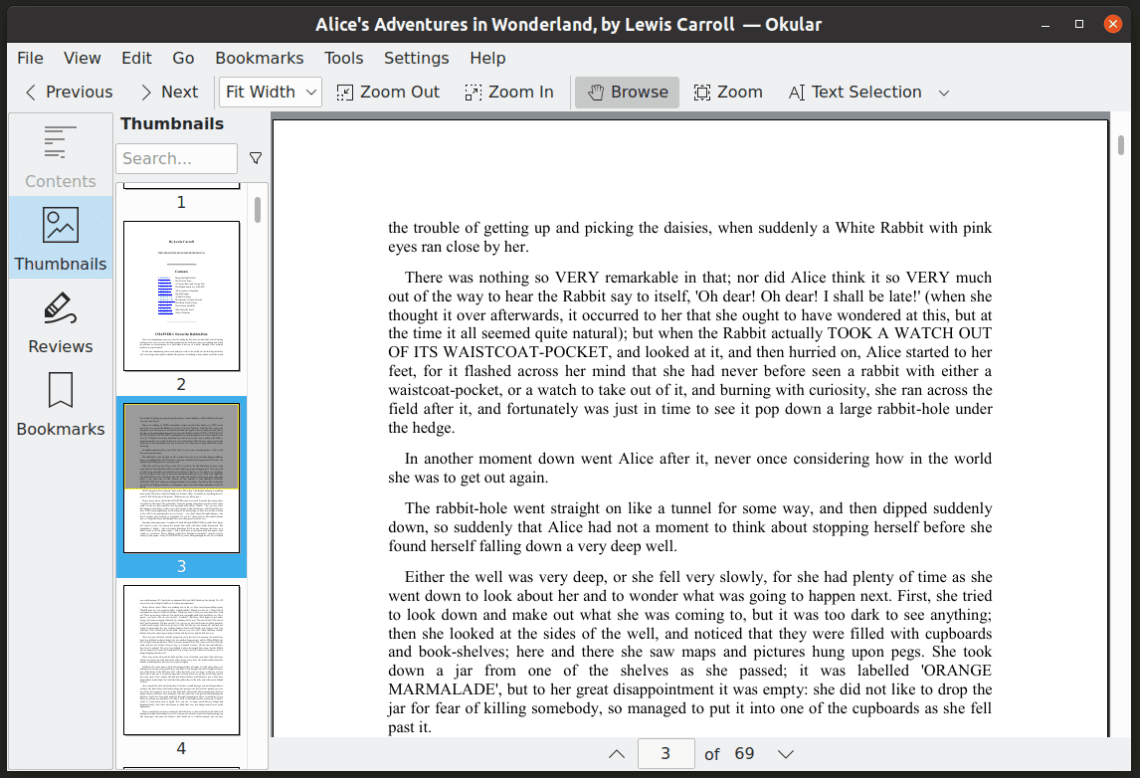Image resolution: width=1140 pixels, height=778 pixels.
Task: Open the page-down chevron next to page counter
Action: [786, 754]
